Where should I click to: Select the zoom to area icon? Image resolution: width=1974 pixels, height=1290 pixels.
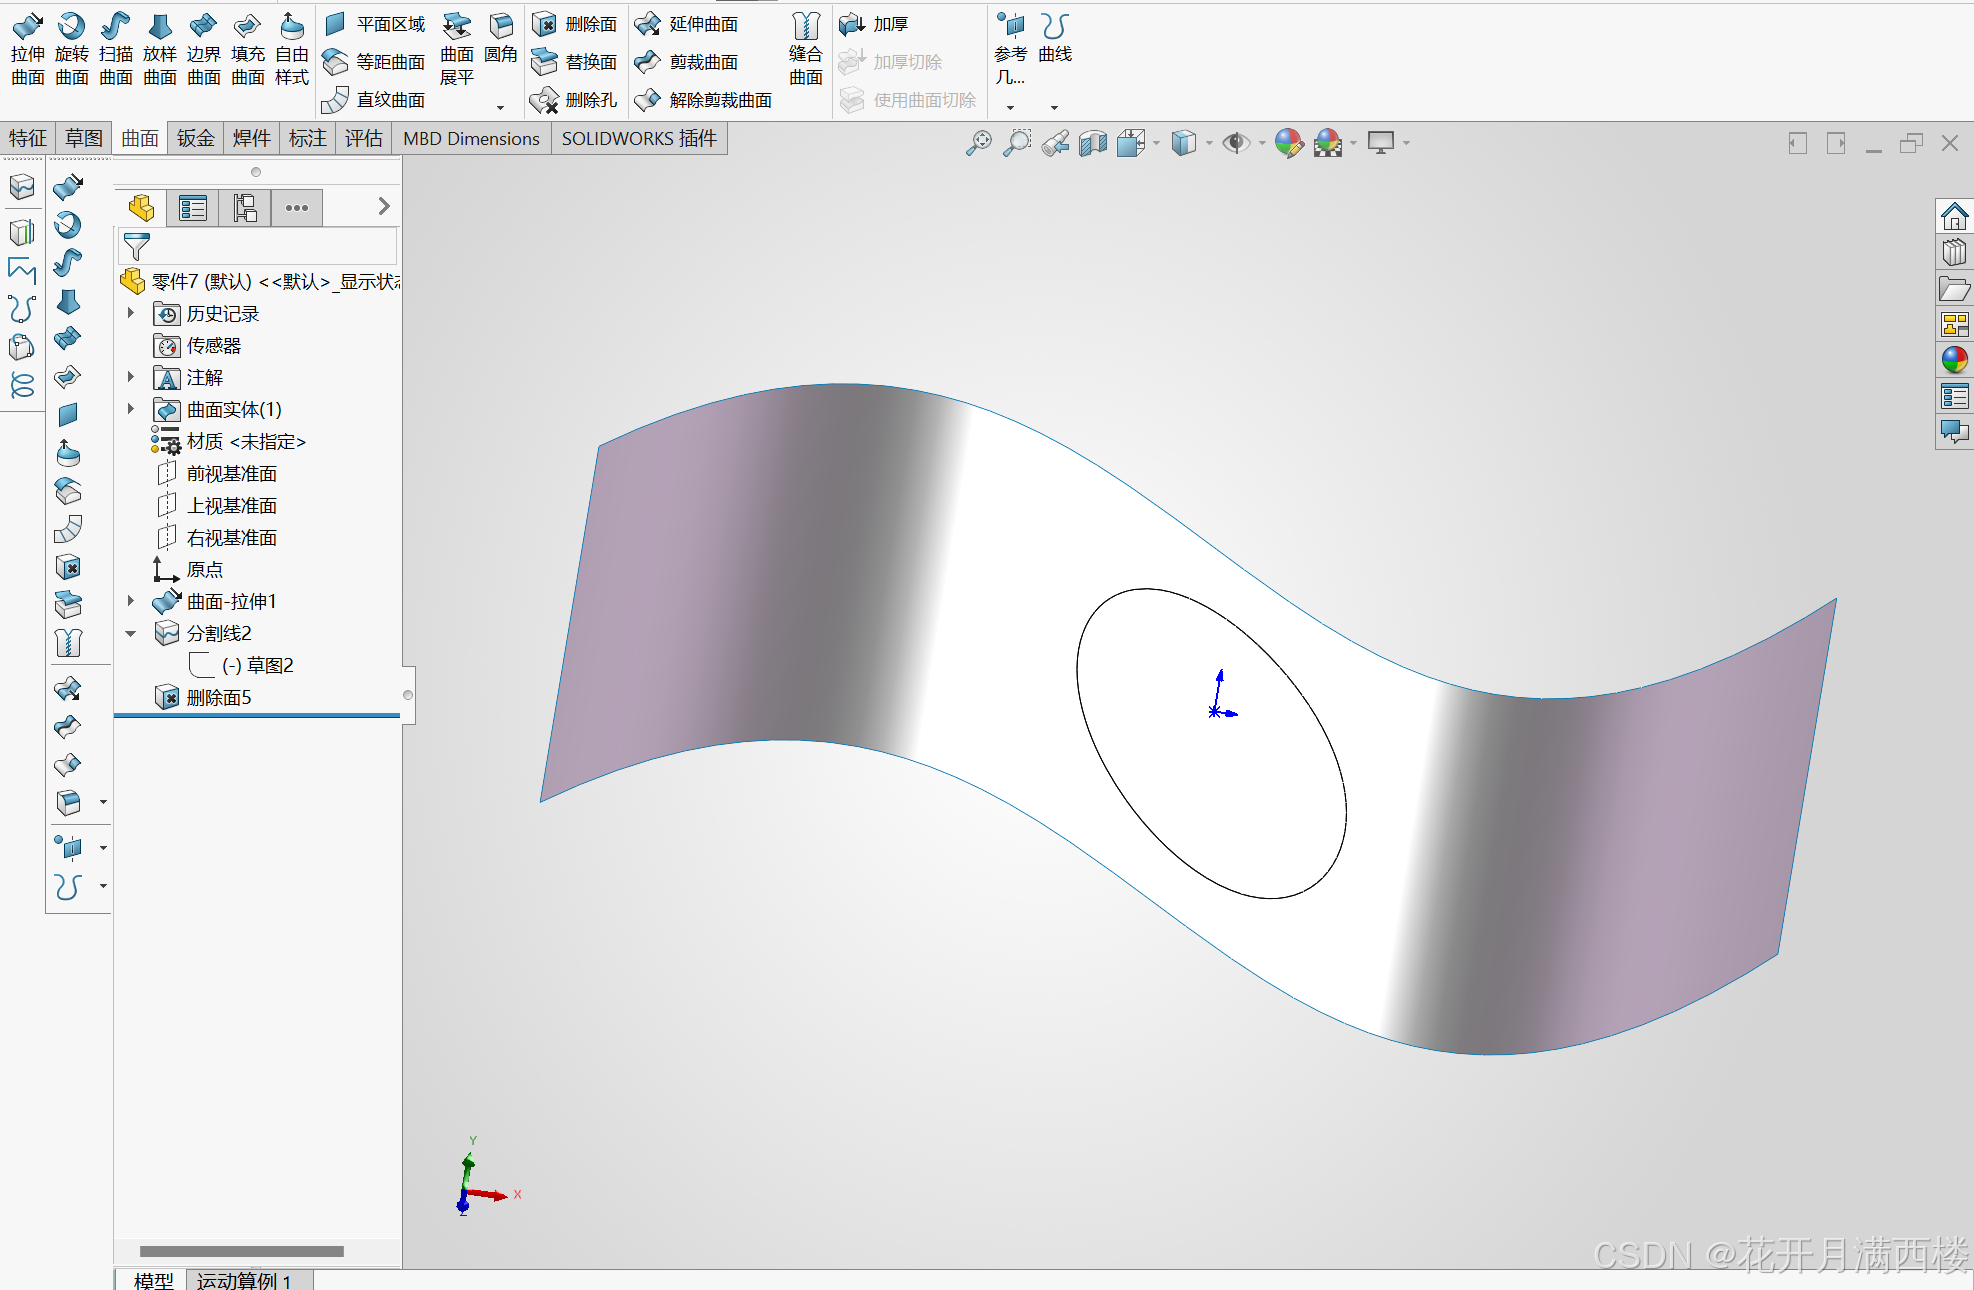pos(1017,143)
